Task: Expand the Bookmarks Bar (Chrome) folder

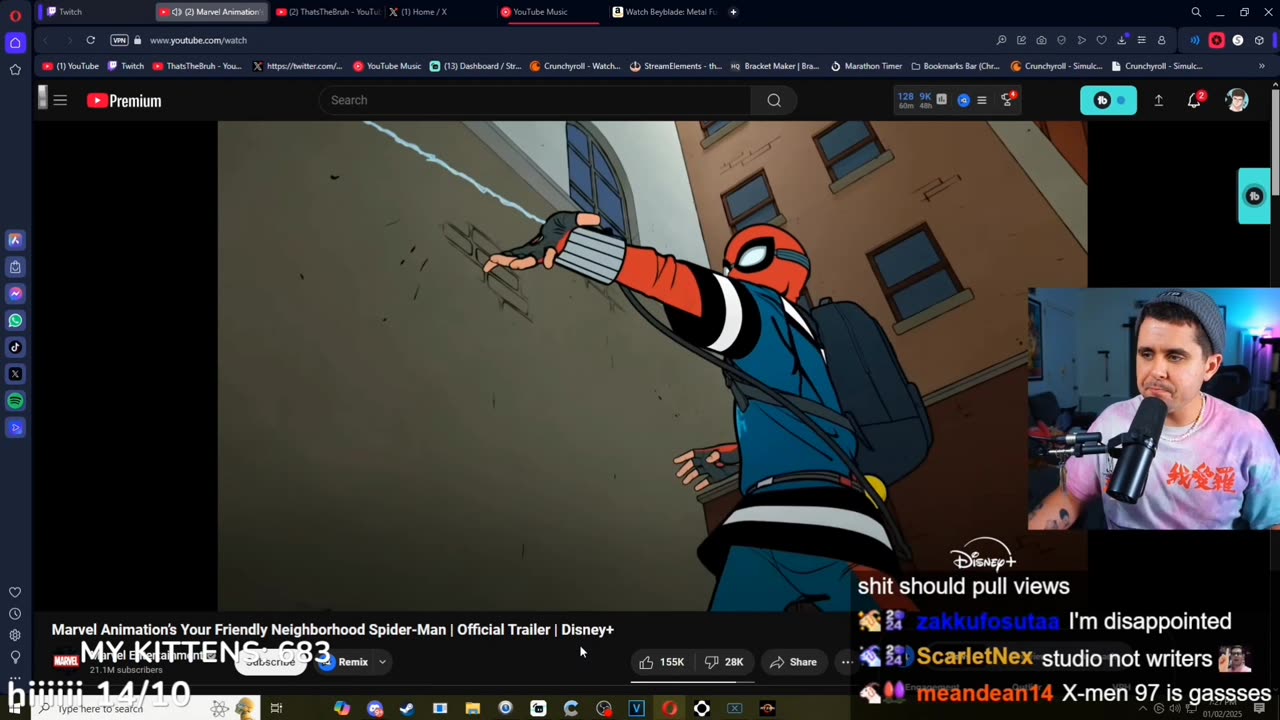Action: click(x=955, y=66)
